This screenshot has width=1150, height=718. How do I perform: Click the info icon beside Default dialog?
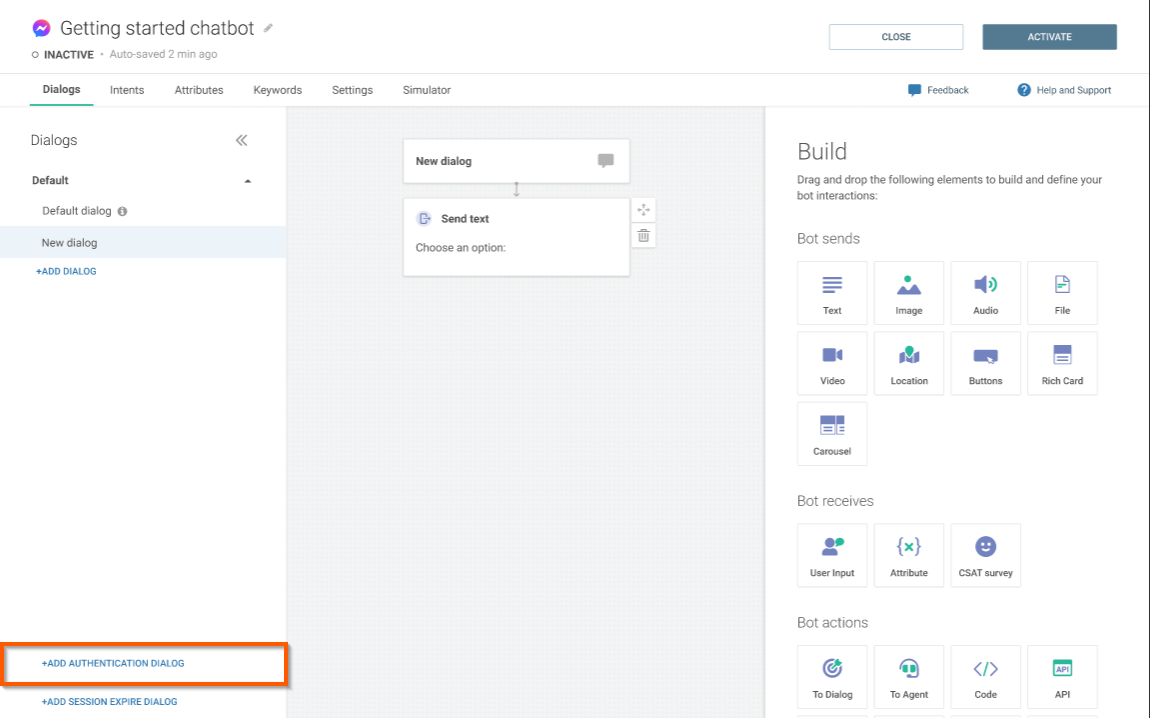point(122,212)
